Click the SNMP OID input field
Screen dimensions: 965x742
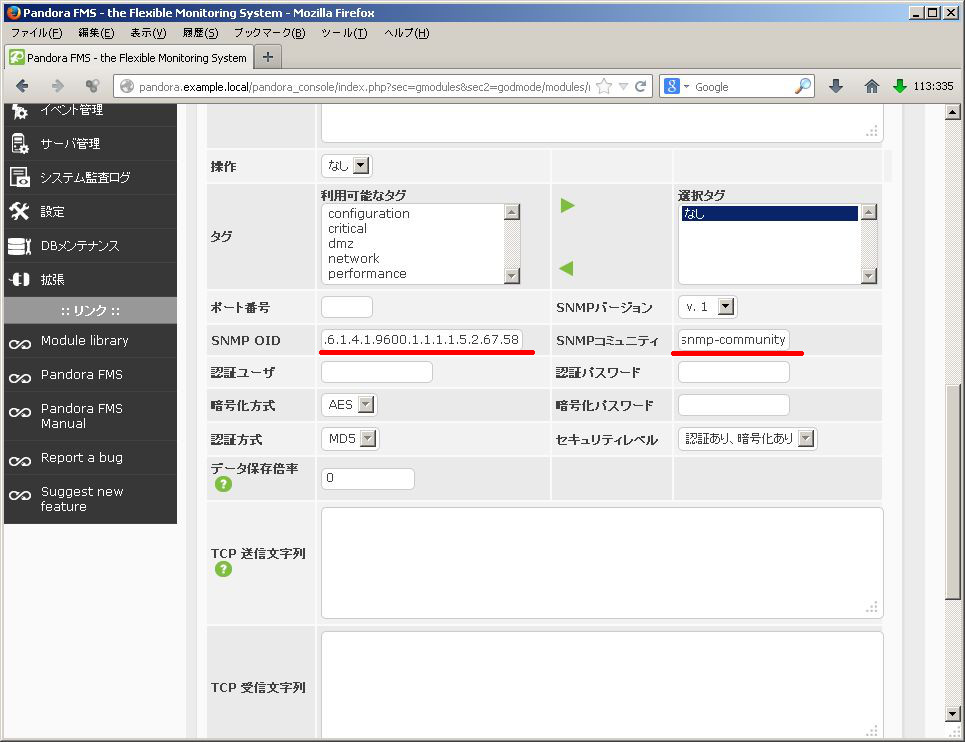tap(422, 340)
